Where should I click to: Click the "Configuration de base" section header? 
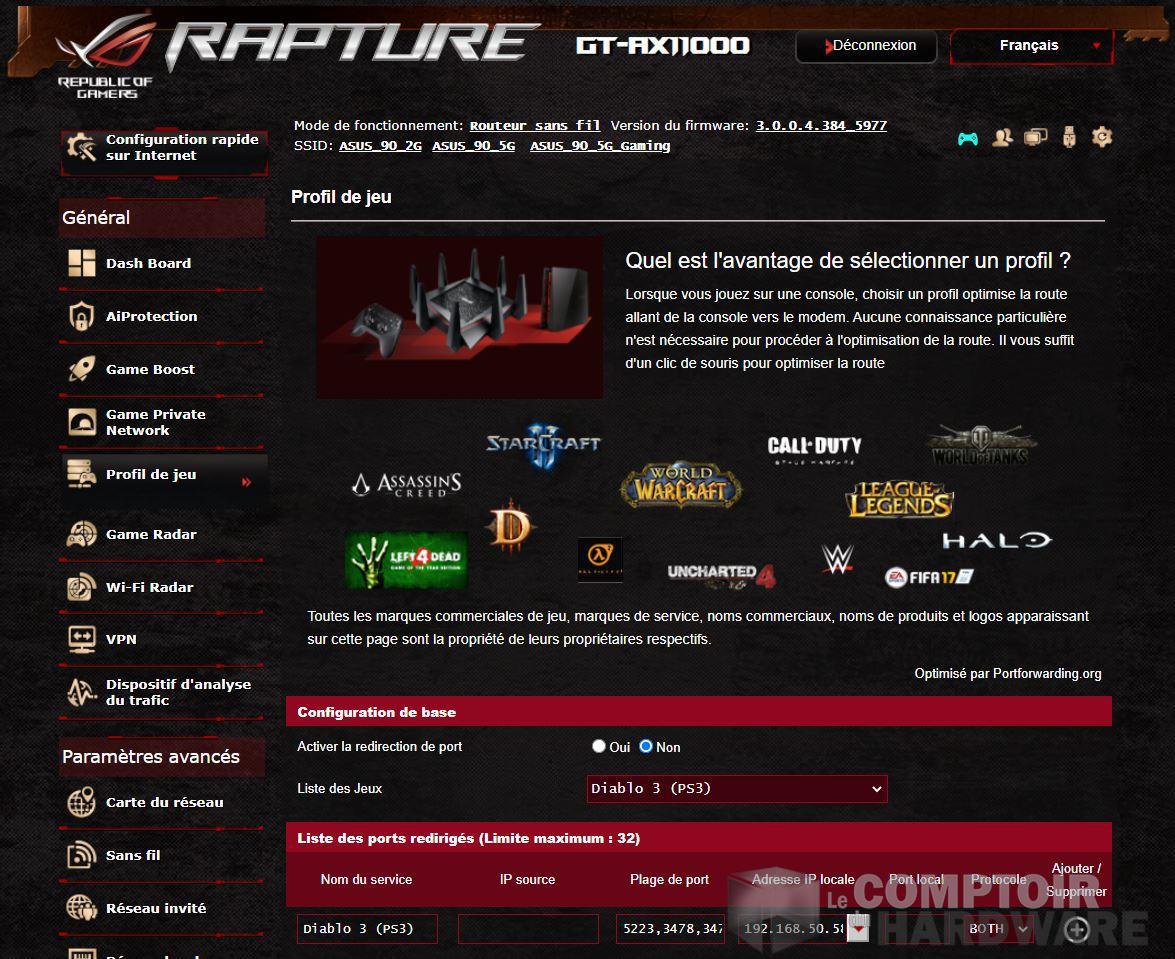click(699, 712)
